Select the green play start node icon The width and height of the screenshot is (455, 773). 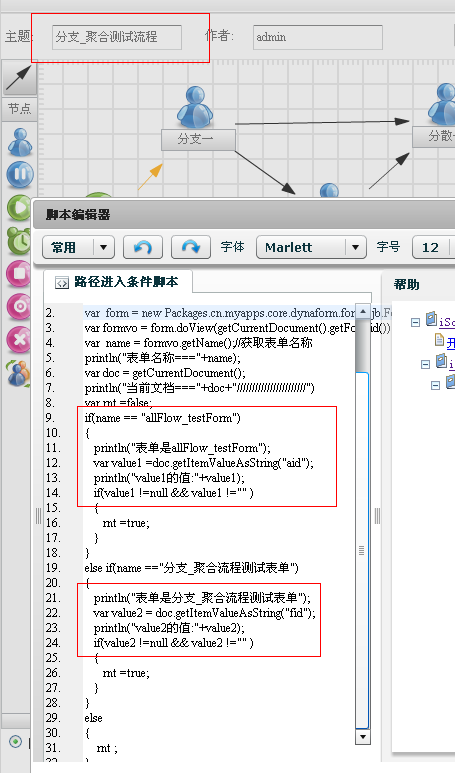[20, 207]
